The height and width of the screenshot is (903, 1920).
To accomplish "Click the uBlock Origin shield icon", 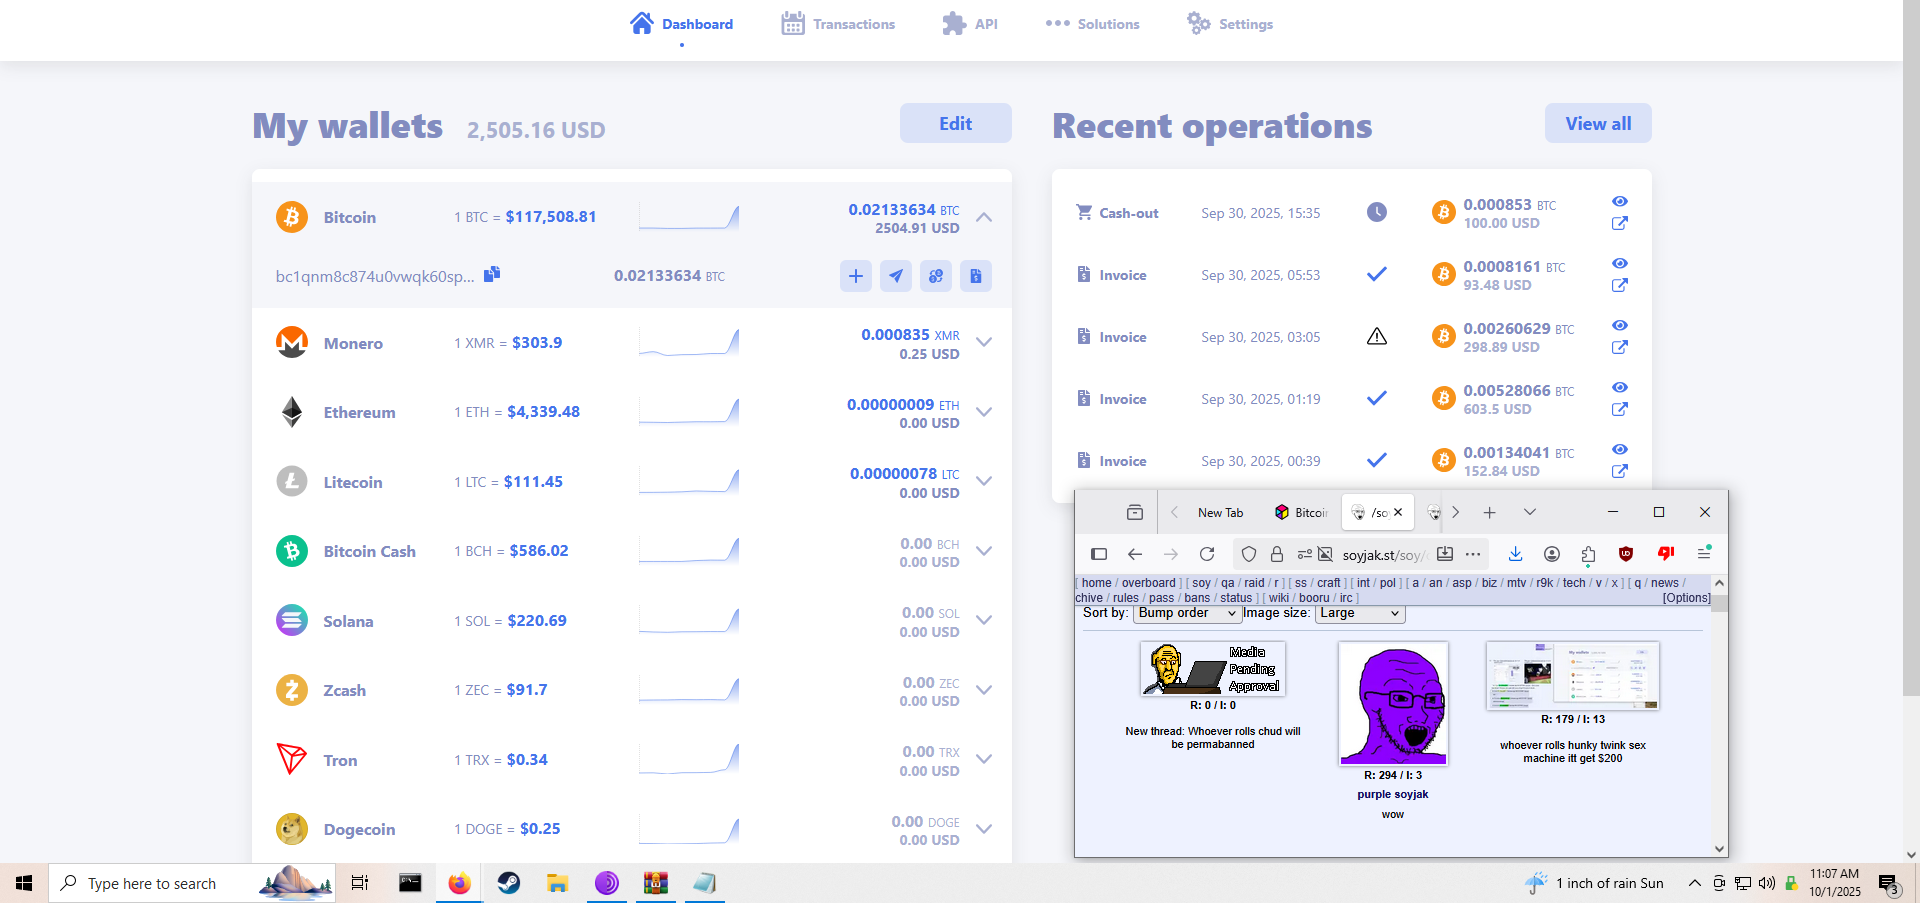I will (1626, 554).
